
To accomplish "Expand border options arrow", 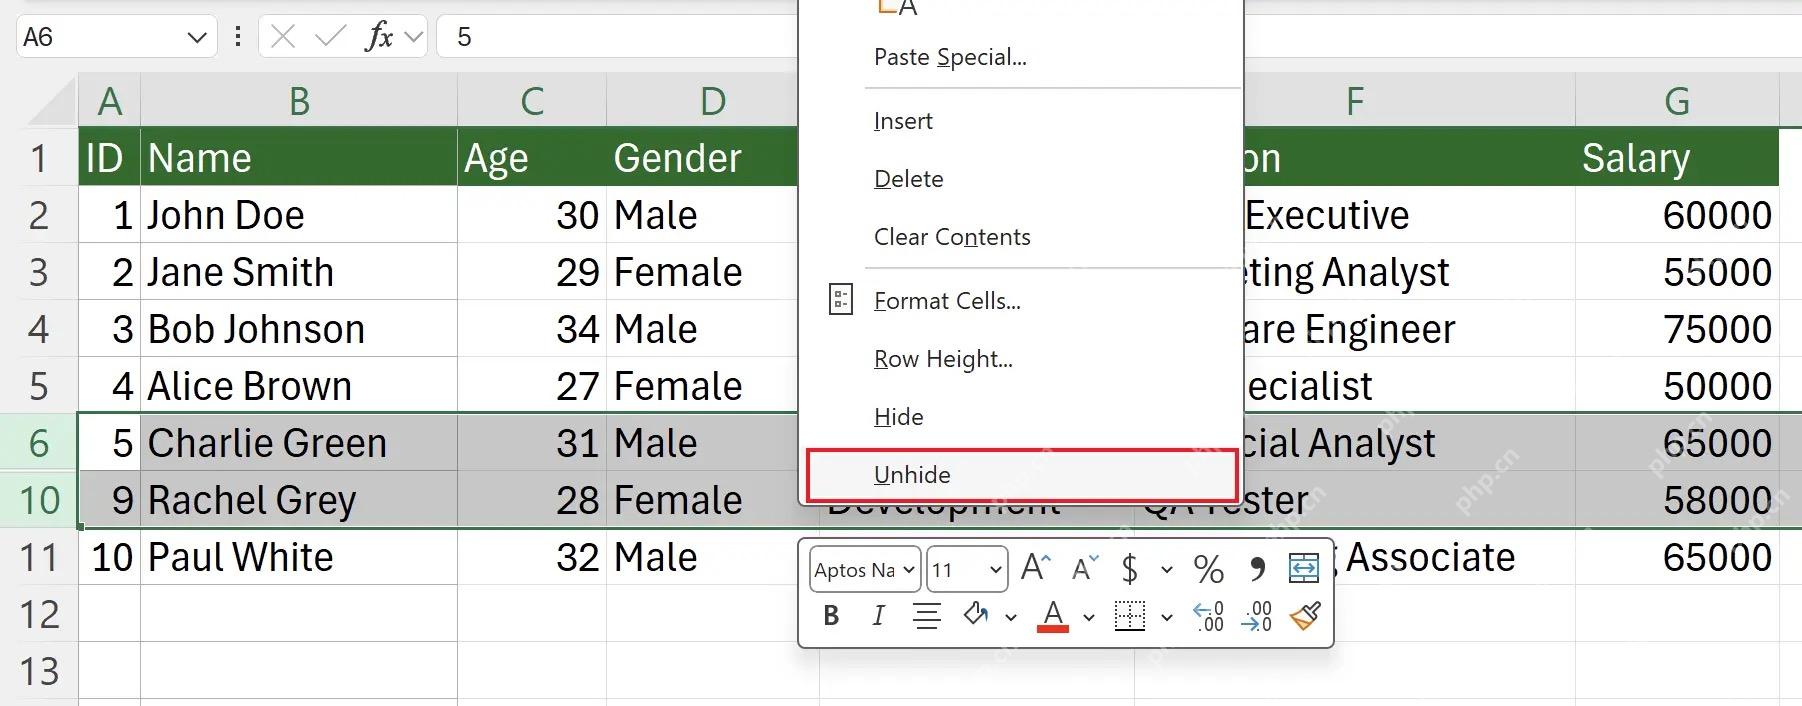I will point(1166,617).
